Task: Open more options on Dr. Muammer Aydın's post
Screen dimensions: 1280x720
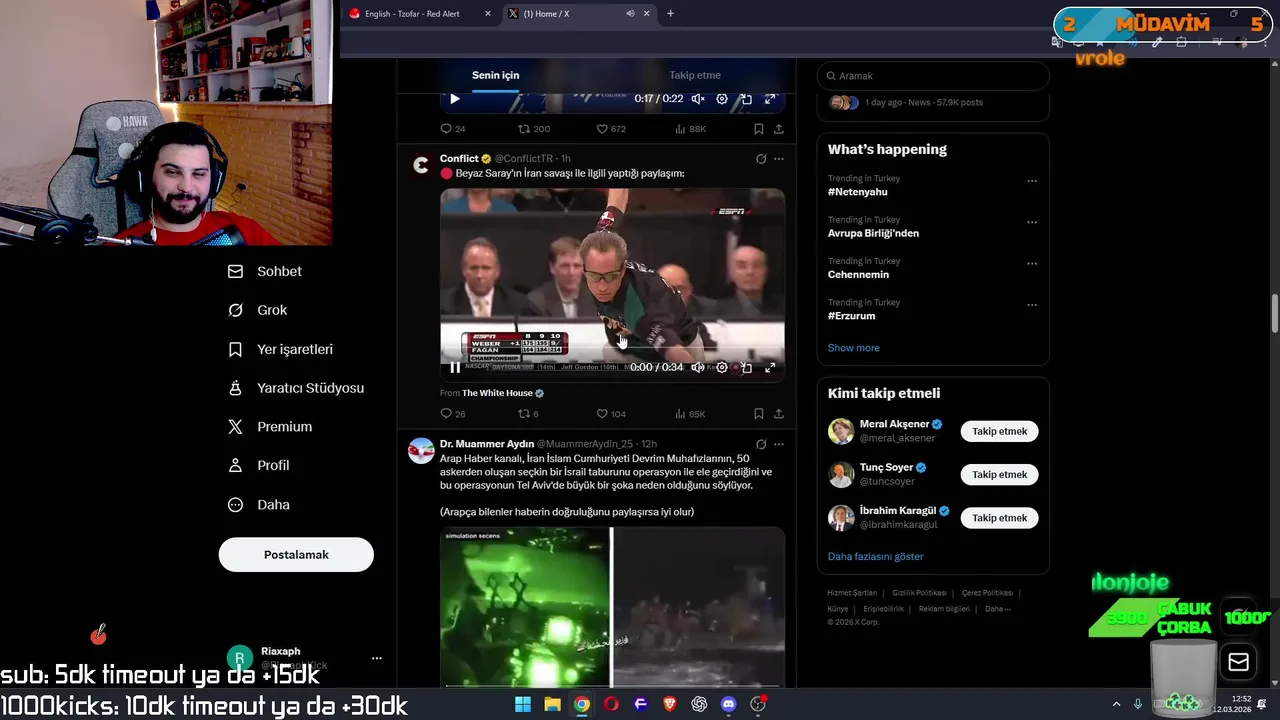Action: click(x=779, y=444)
